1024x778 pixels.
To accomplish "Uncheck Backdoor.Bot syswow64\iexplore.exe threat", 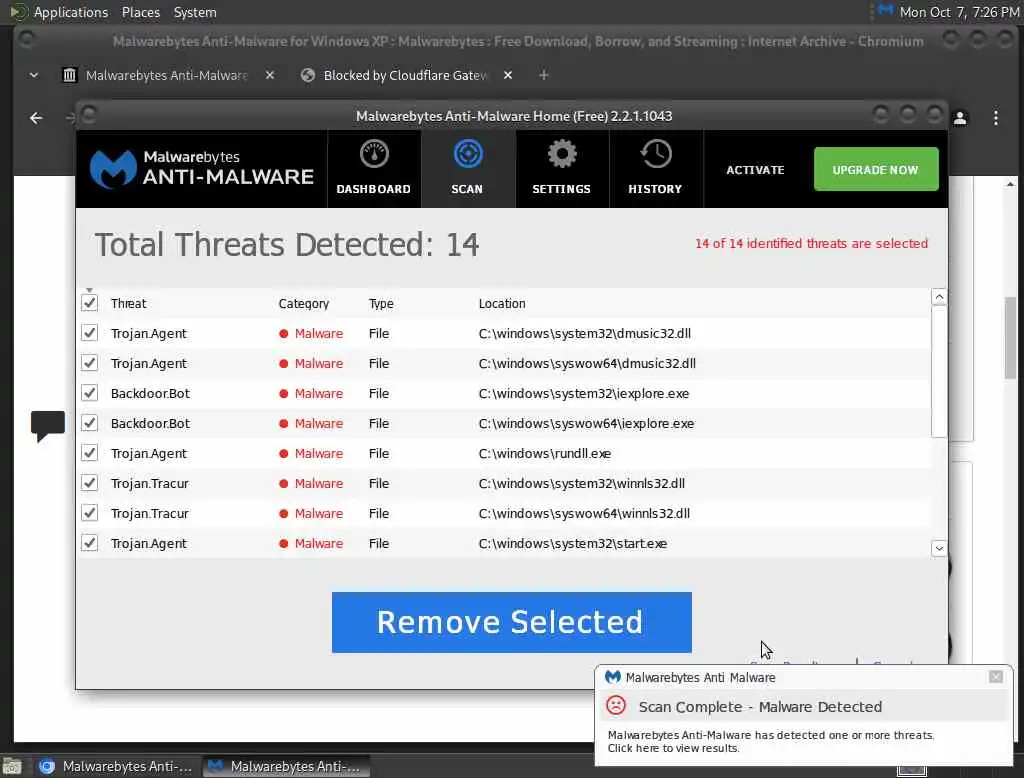I will 89,423.
